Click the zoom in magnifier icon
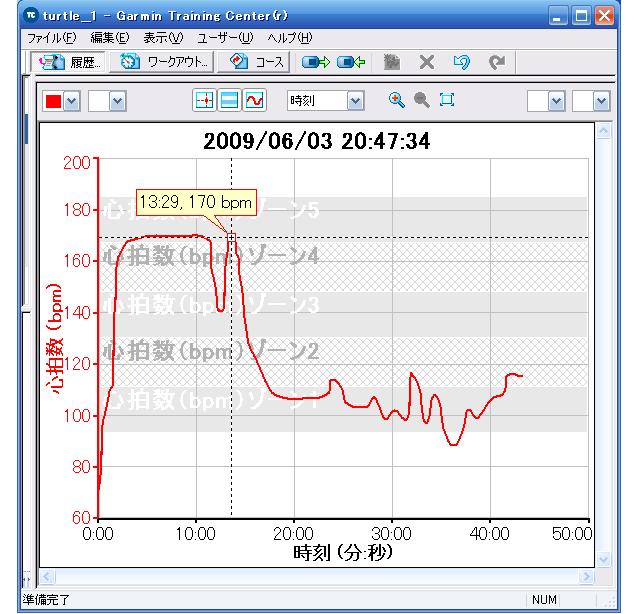Screen dimensions: 640x614 397,101
